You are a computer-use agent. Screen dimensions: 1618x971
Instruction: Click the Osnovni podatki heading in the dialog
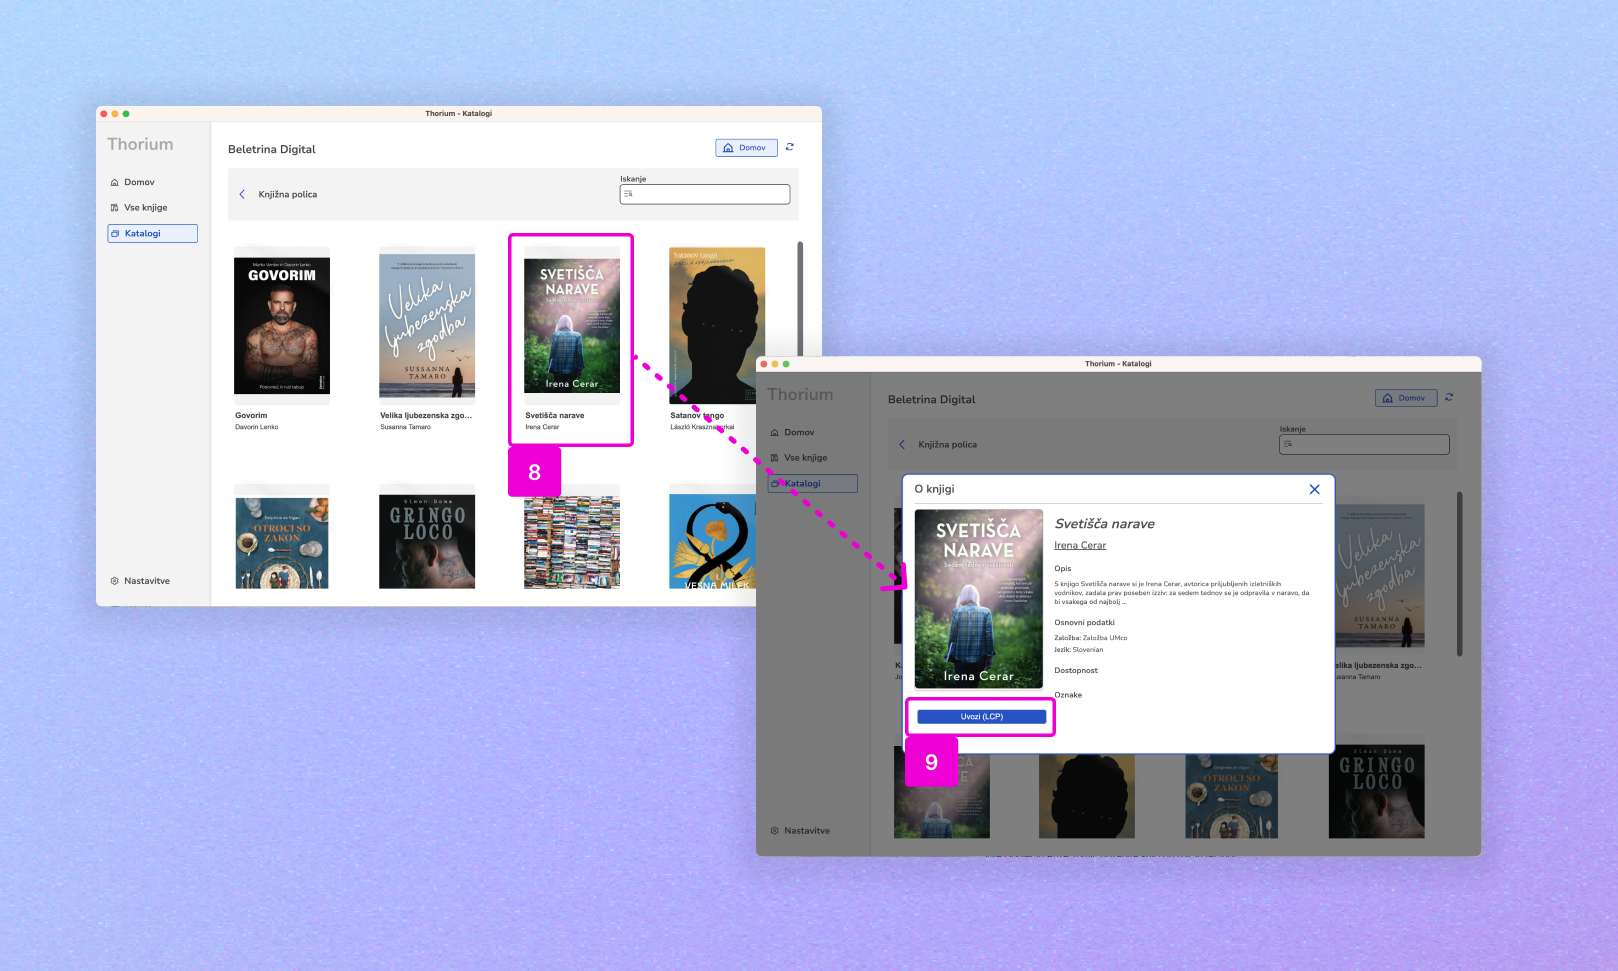point(1084,622)
